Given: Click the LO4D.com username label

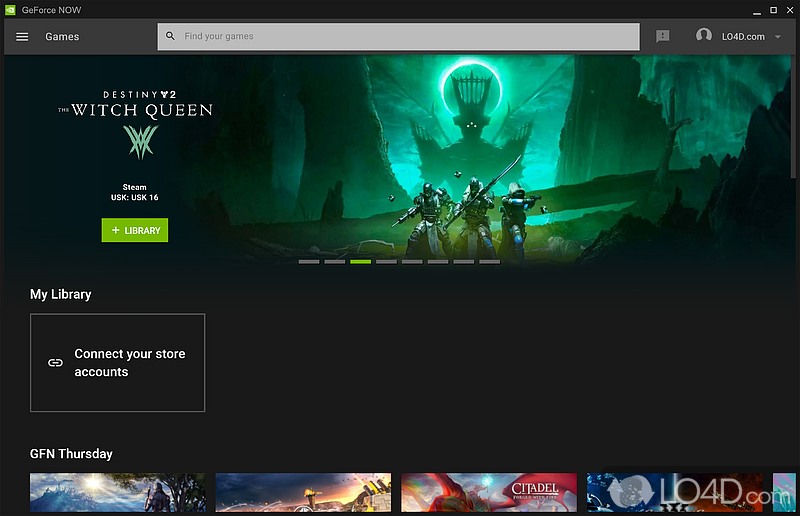Looking at the screenshot, I should point(743,37).
